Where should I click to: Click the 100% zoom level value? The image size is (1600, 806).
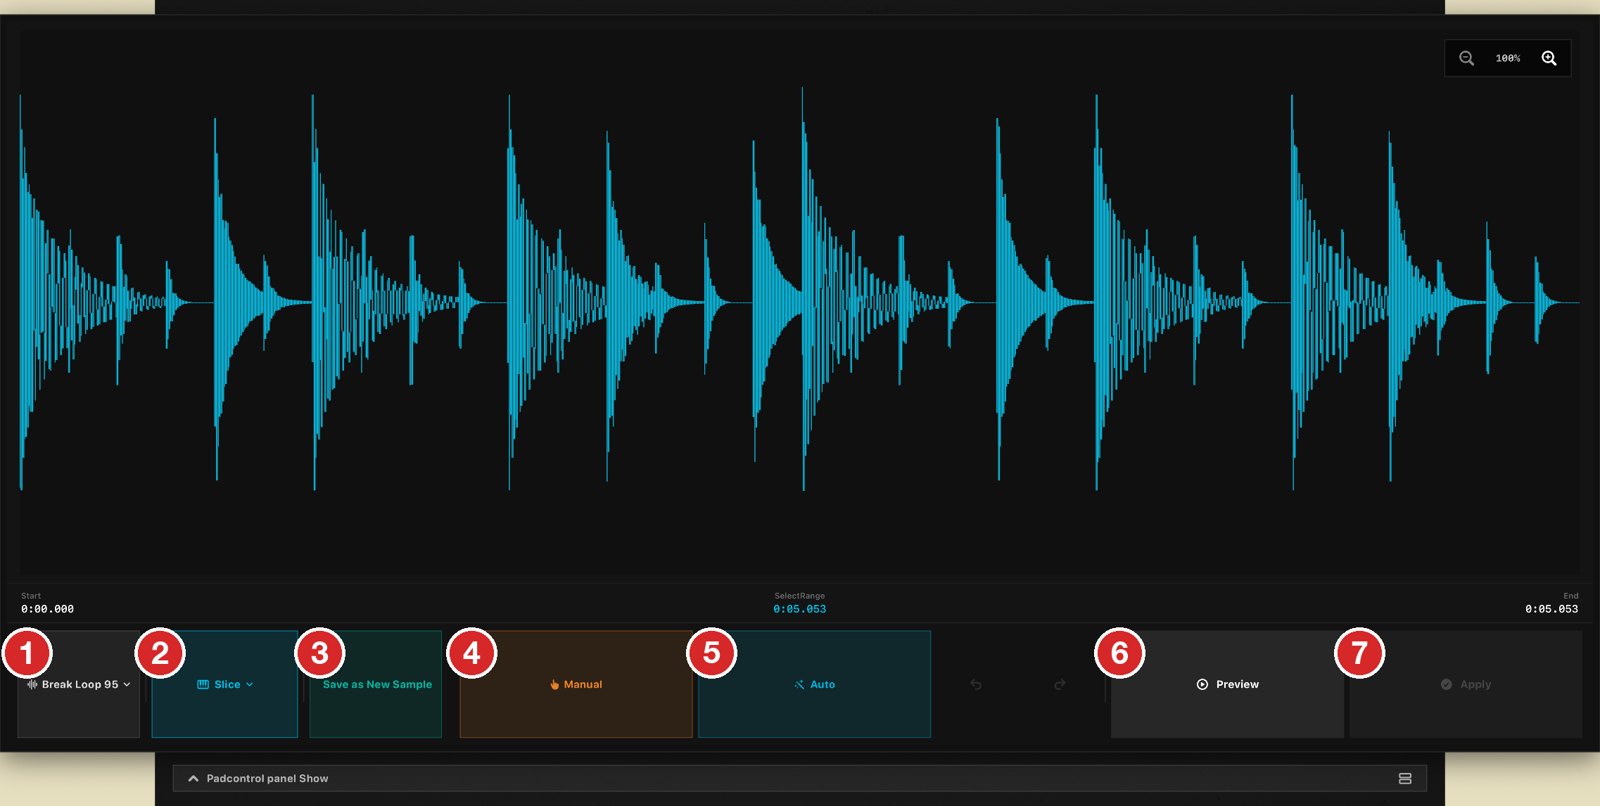click(1508, 58)
